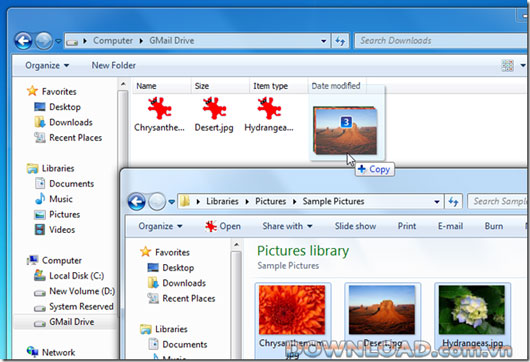Select Libraries in GMail Drive window sidebar
Image resolution: width=530 pixels, height=362 pixels.
tap(51, 168)
